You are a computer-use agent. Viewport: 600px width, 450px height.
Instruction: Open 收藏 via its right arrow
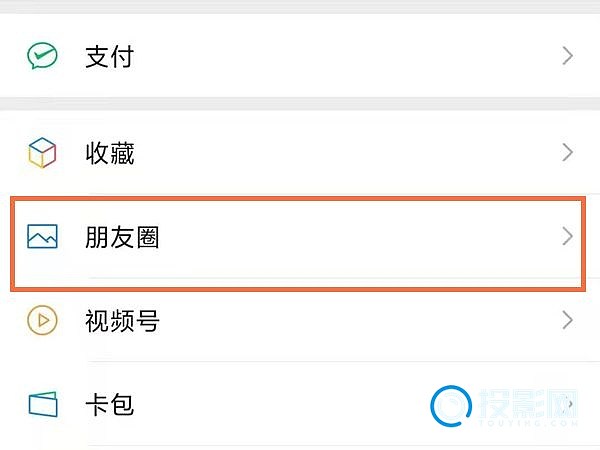click(x=567, y=153)
